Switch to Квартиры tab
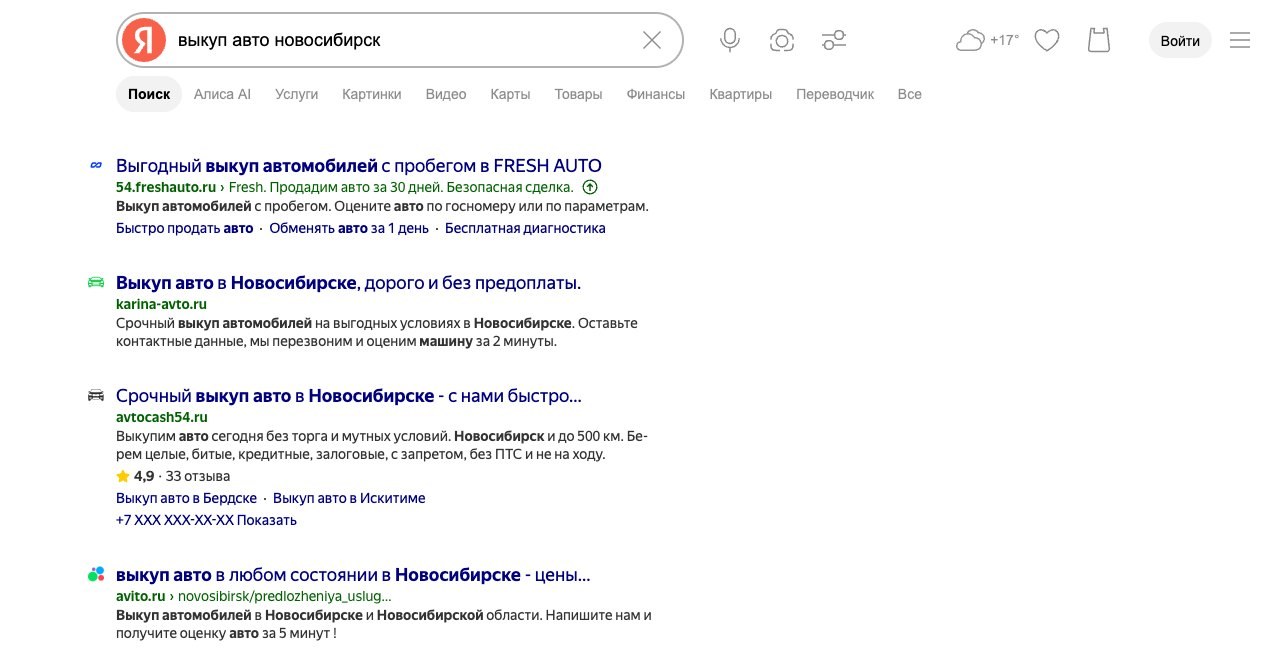 pyautogui.click(x=741, y=94)
